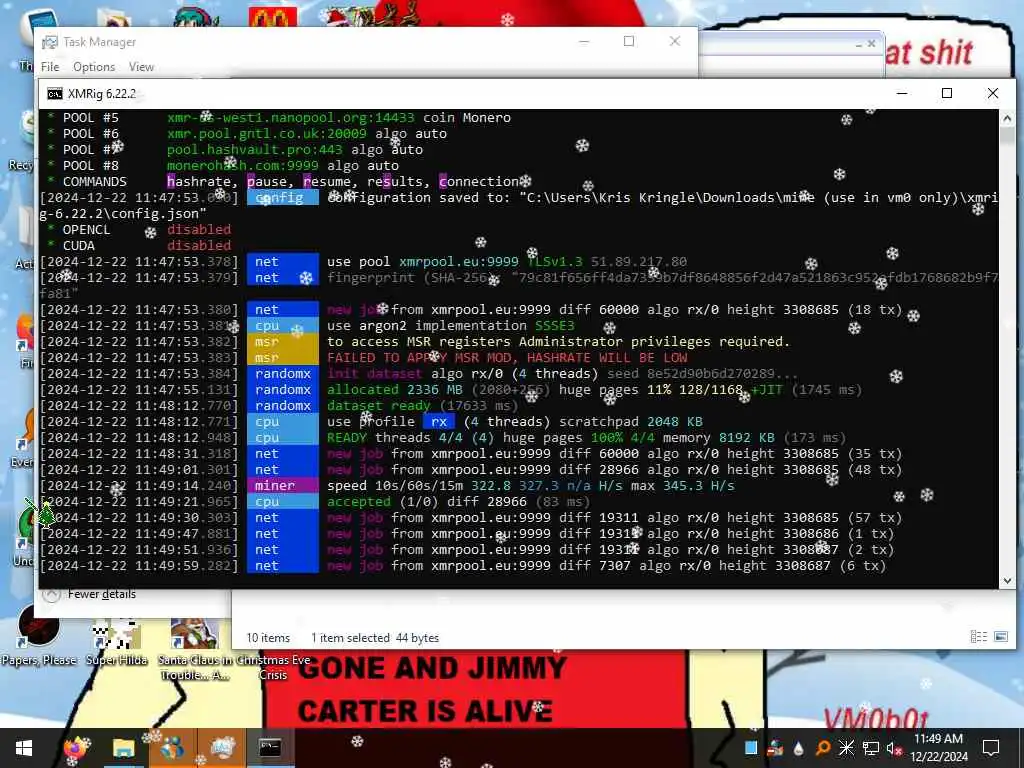The height and width of the screenshot is (768, 1024).
Task: Open the notification center
Action: coord(991,748)
